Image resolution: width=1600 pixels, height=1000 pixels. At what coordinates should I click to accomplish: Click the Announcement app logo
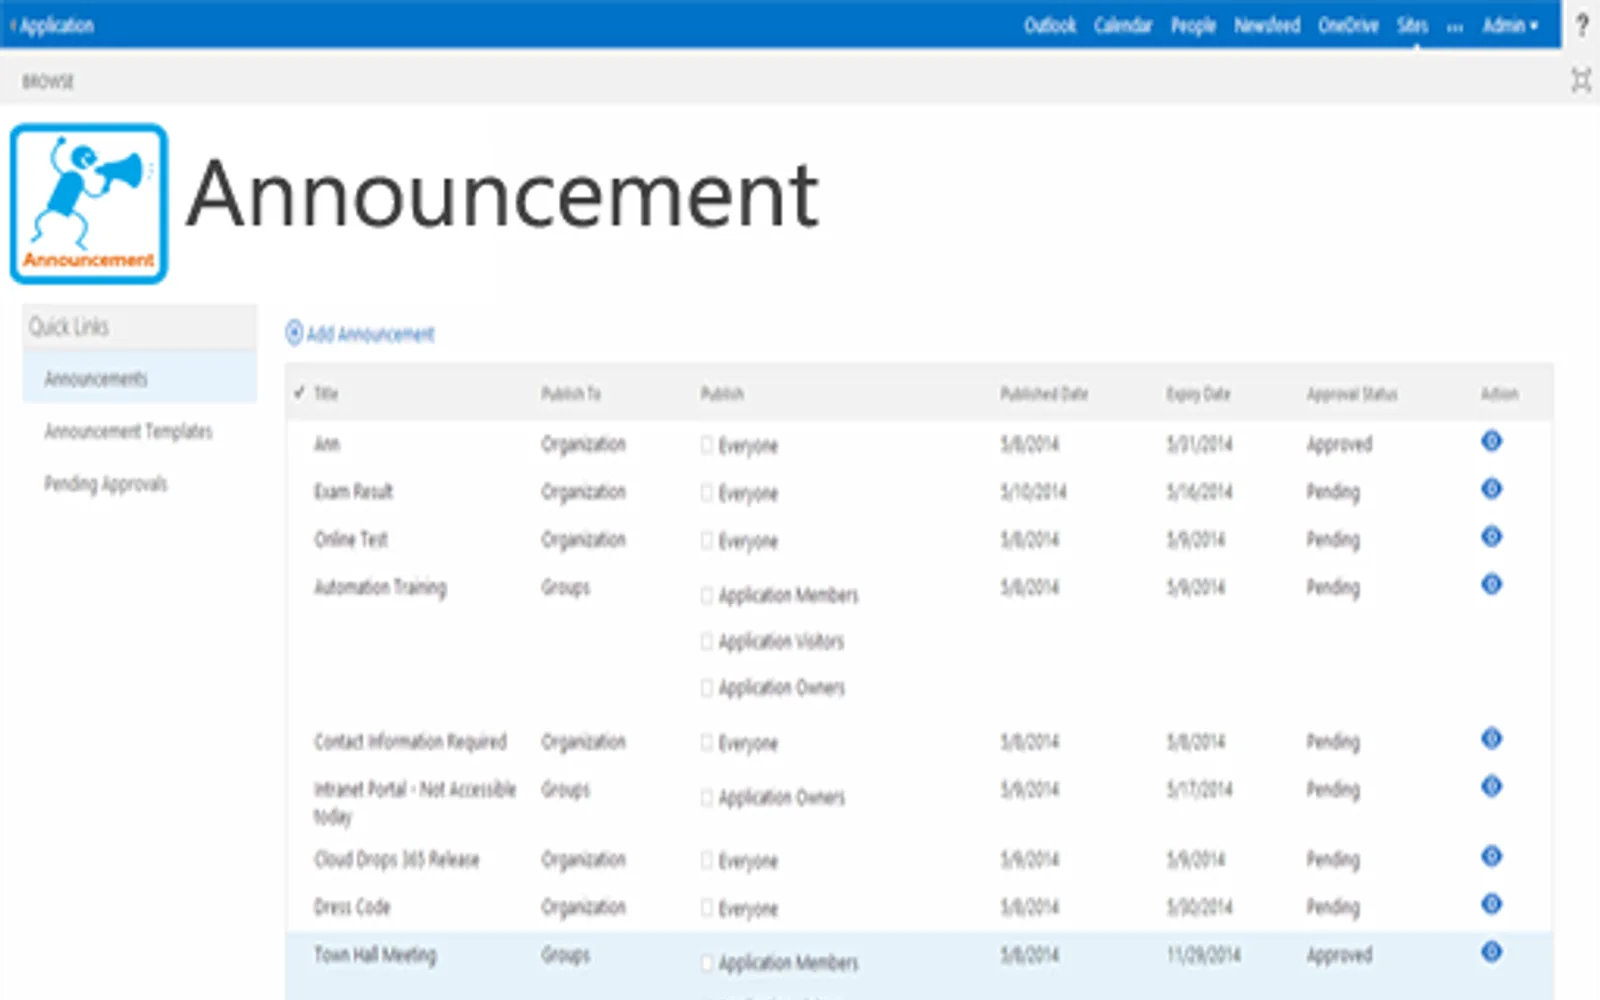pyautogui.click(x=89, y=204)
